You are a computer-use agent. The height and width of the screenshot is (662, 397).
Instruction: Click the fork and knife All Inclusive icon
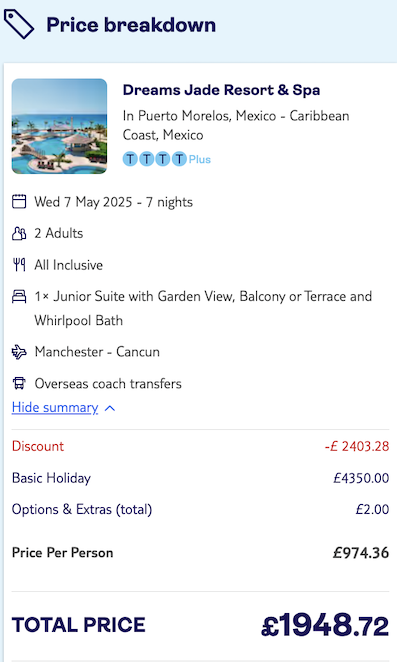[19, 265]
